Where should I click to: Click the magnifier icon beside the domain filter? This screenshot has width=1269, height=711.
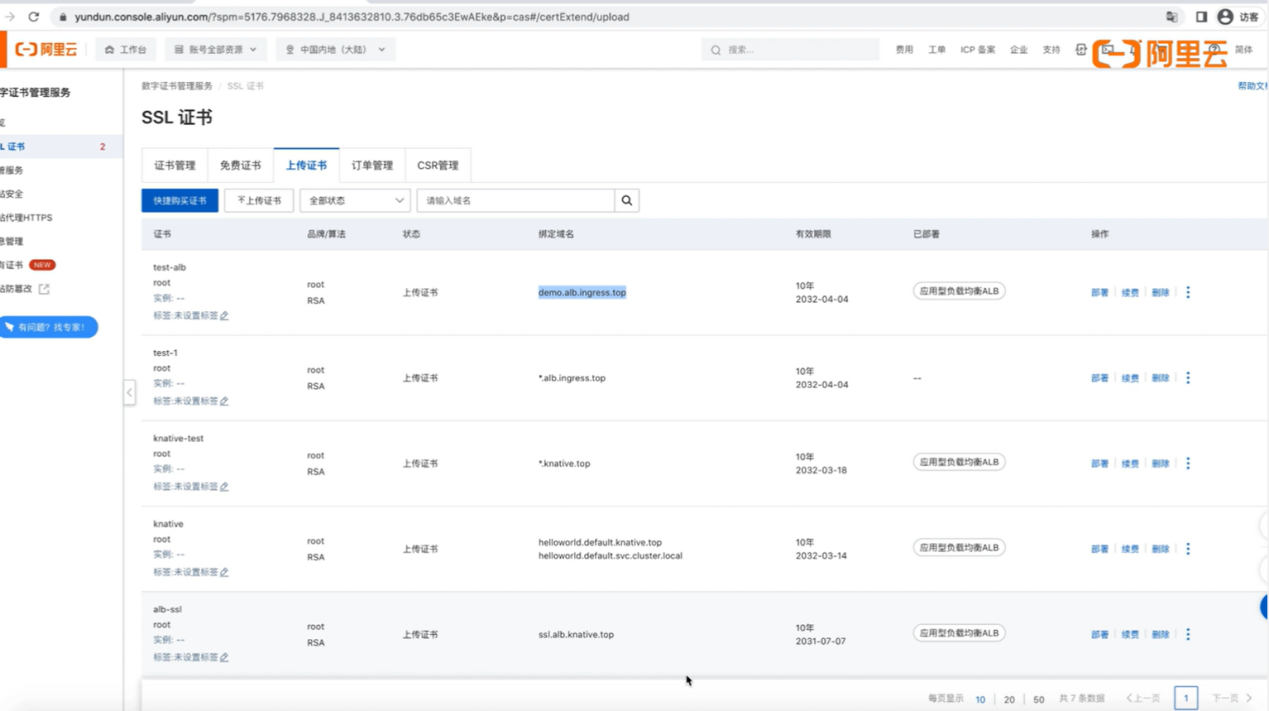[627, 200]
